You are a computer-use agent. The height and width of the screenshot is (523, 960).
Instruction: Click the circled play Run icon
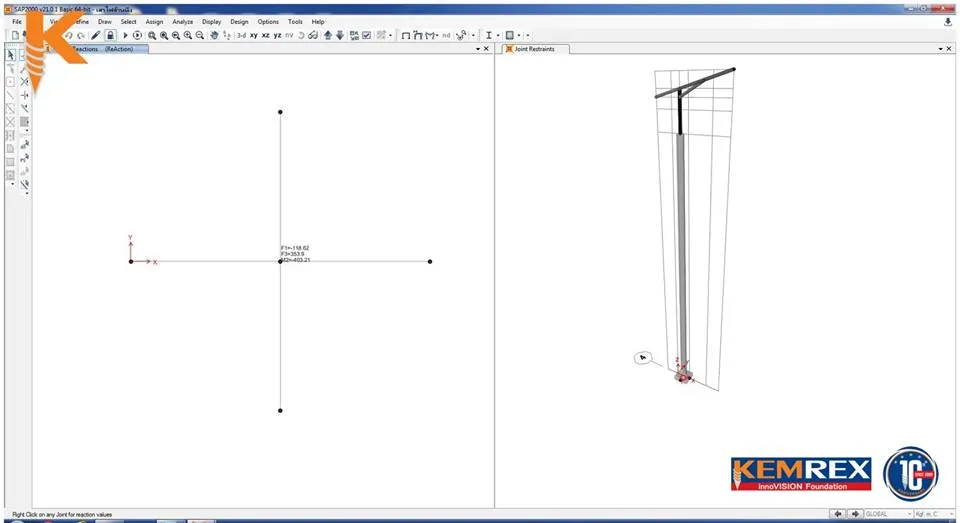click(137, 36)
